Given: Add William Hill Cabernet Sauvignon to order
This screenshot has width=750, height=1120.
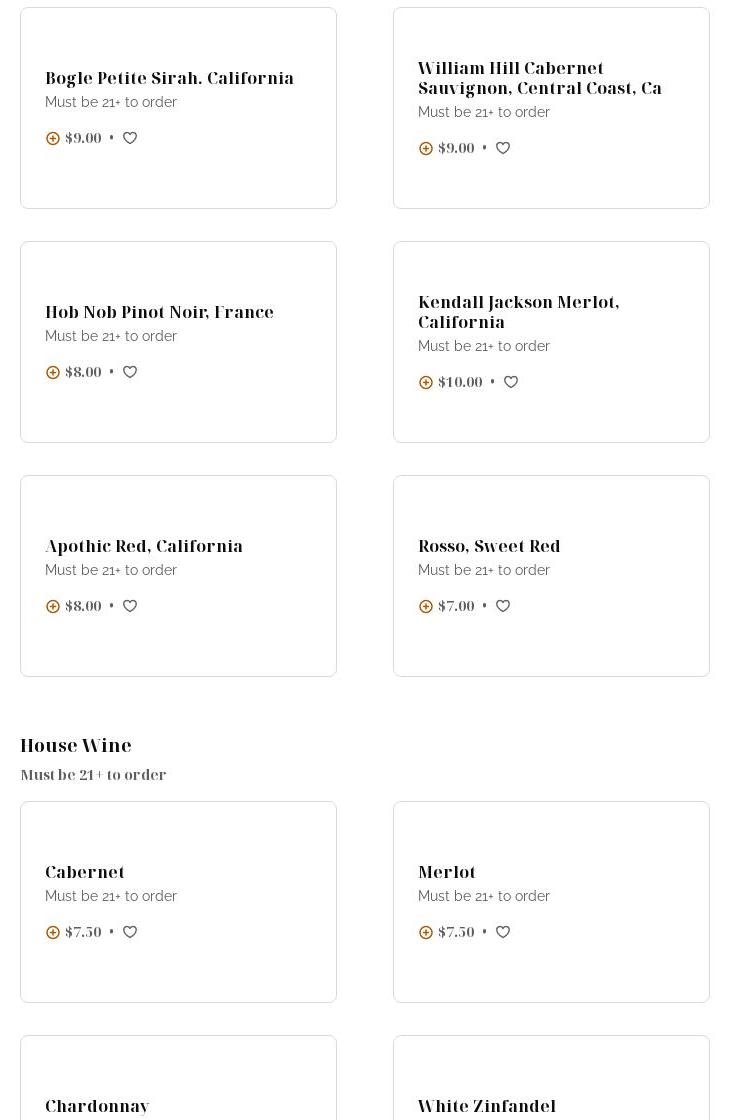Looking at the screenshot, I should coord(426,149).
